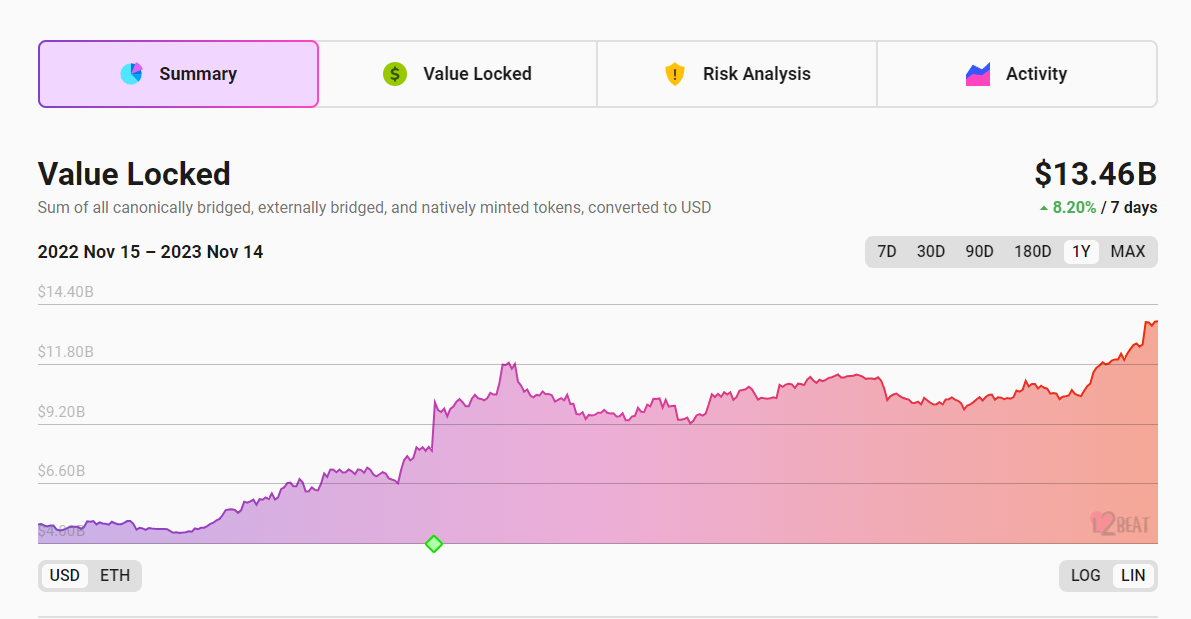1191x619 pixels.
Task: Switch to the Activity tab label
Action: coord(1036,74)
